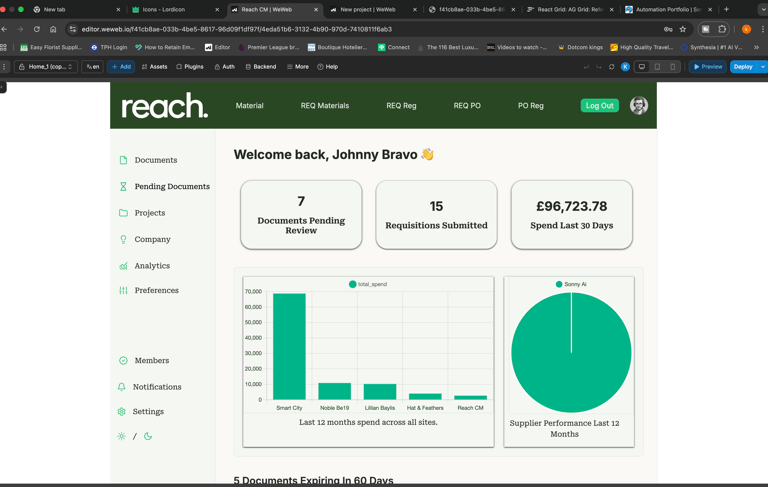The width and height of the screenshot is (768, 487).
Task: Open the password key icon in address bar
Action: (668, 29)
